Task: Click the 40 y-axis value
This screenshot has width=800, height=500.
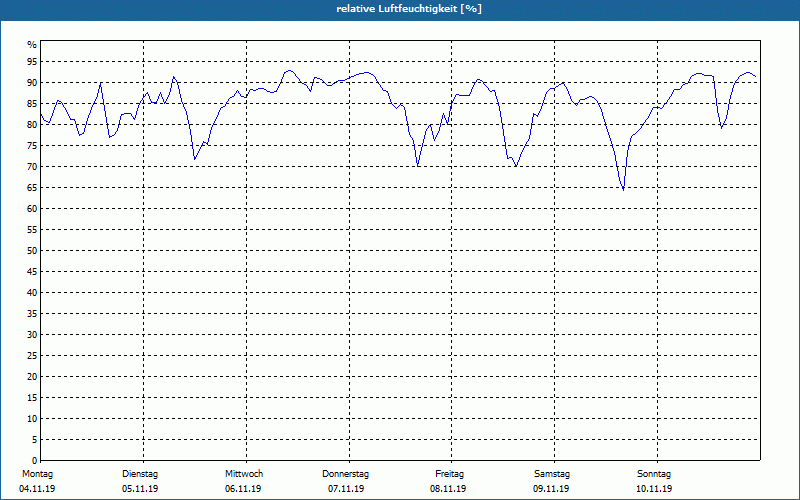Action: (32, 292)
